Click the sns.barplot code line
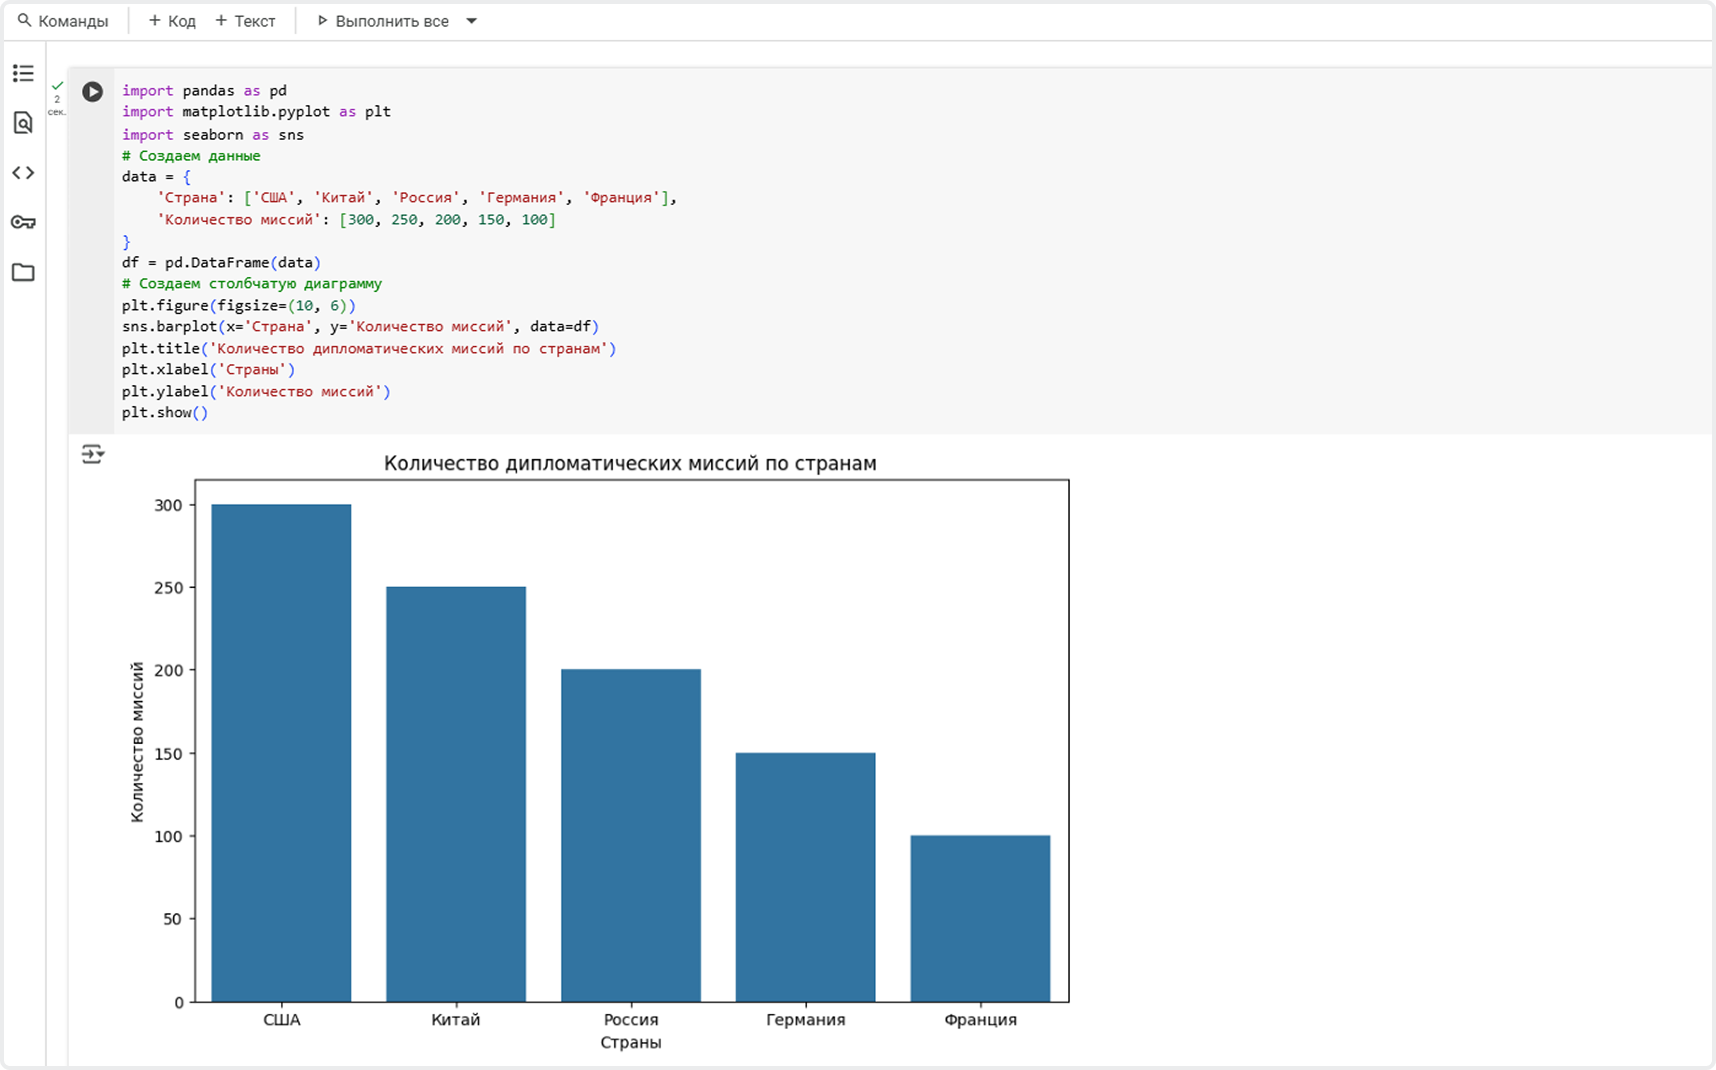 click(360, 326)
